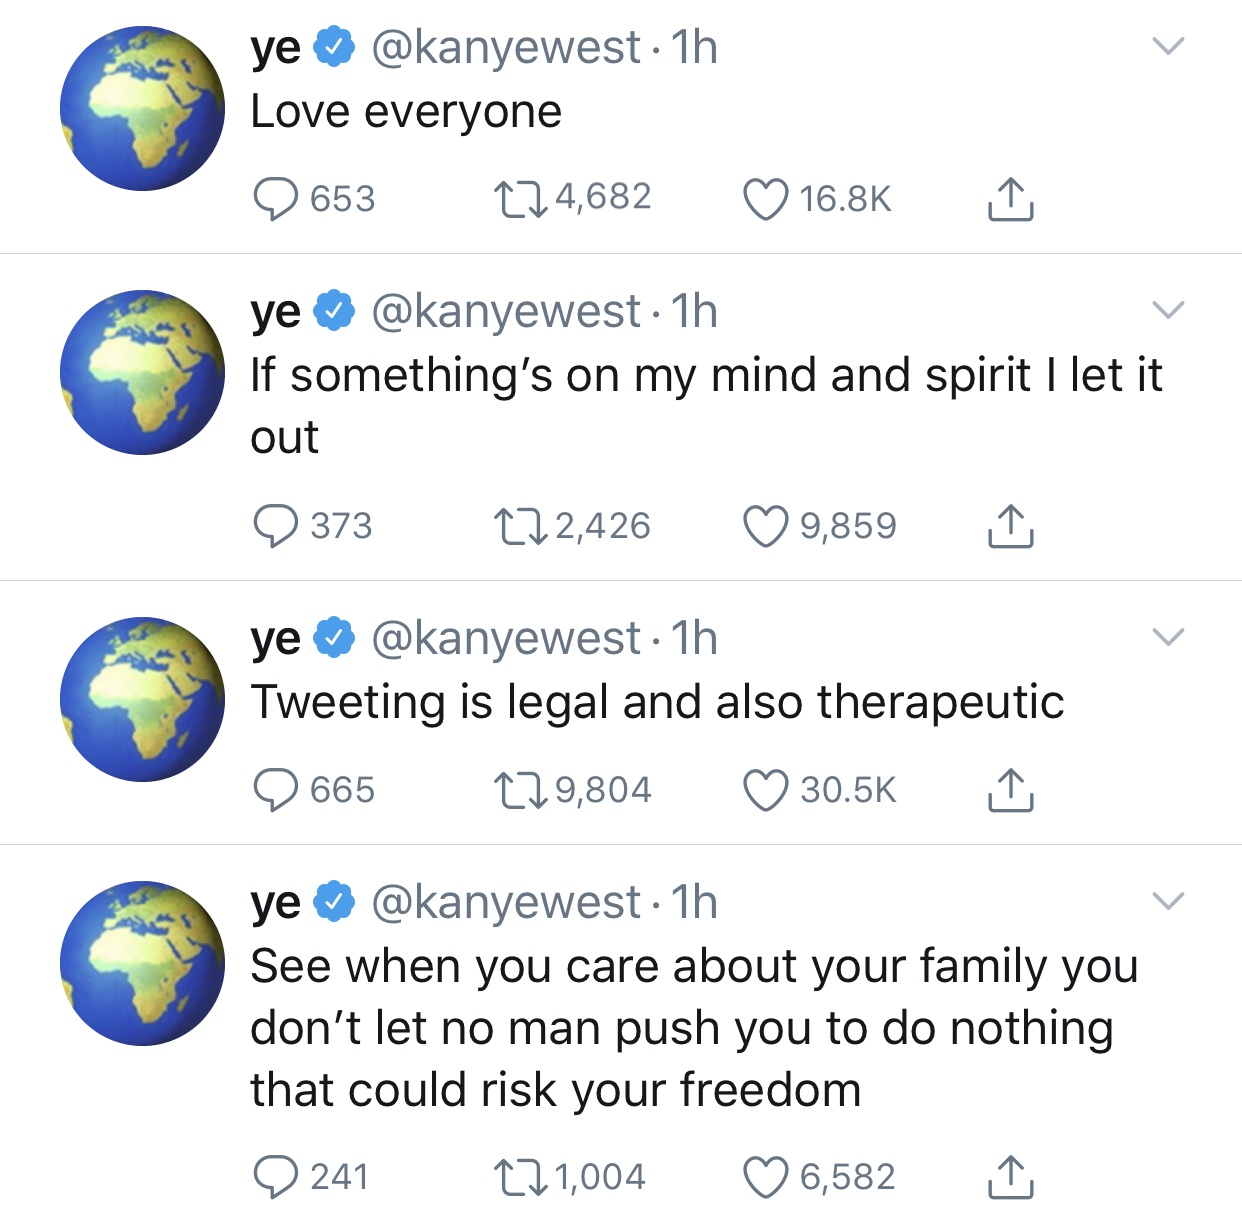Viewport: 1242px width, 1229px height.
Task: Open the chevron menu on the 'risk your freedom' tweet
Action: tap(1168, 900)
